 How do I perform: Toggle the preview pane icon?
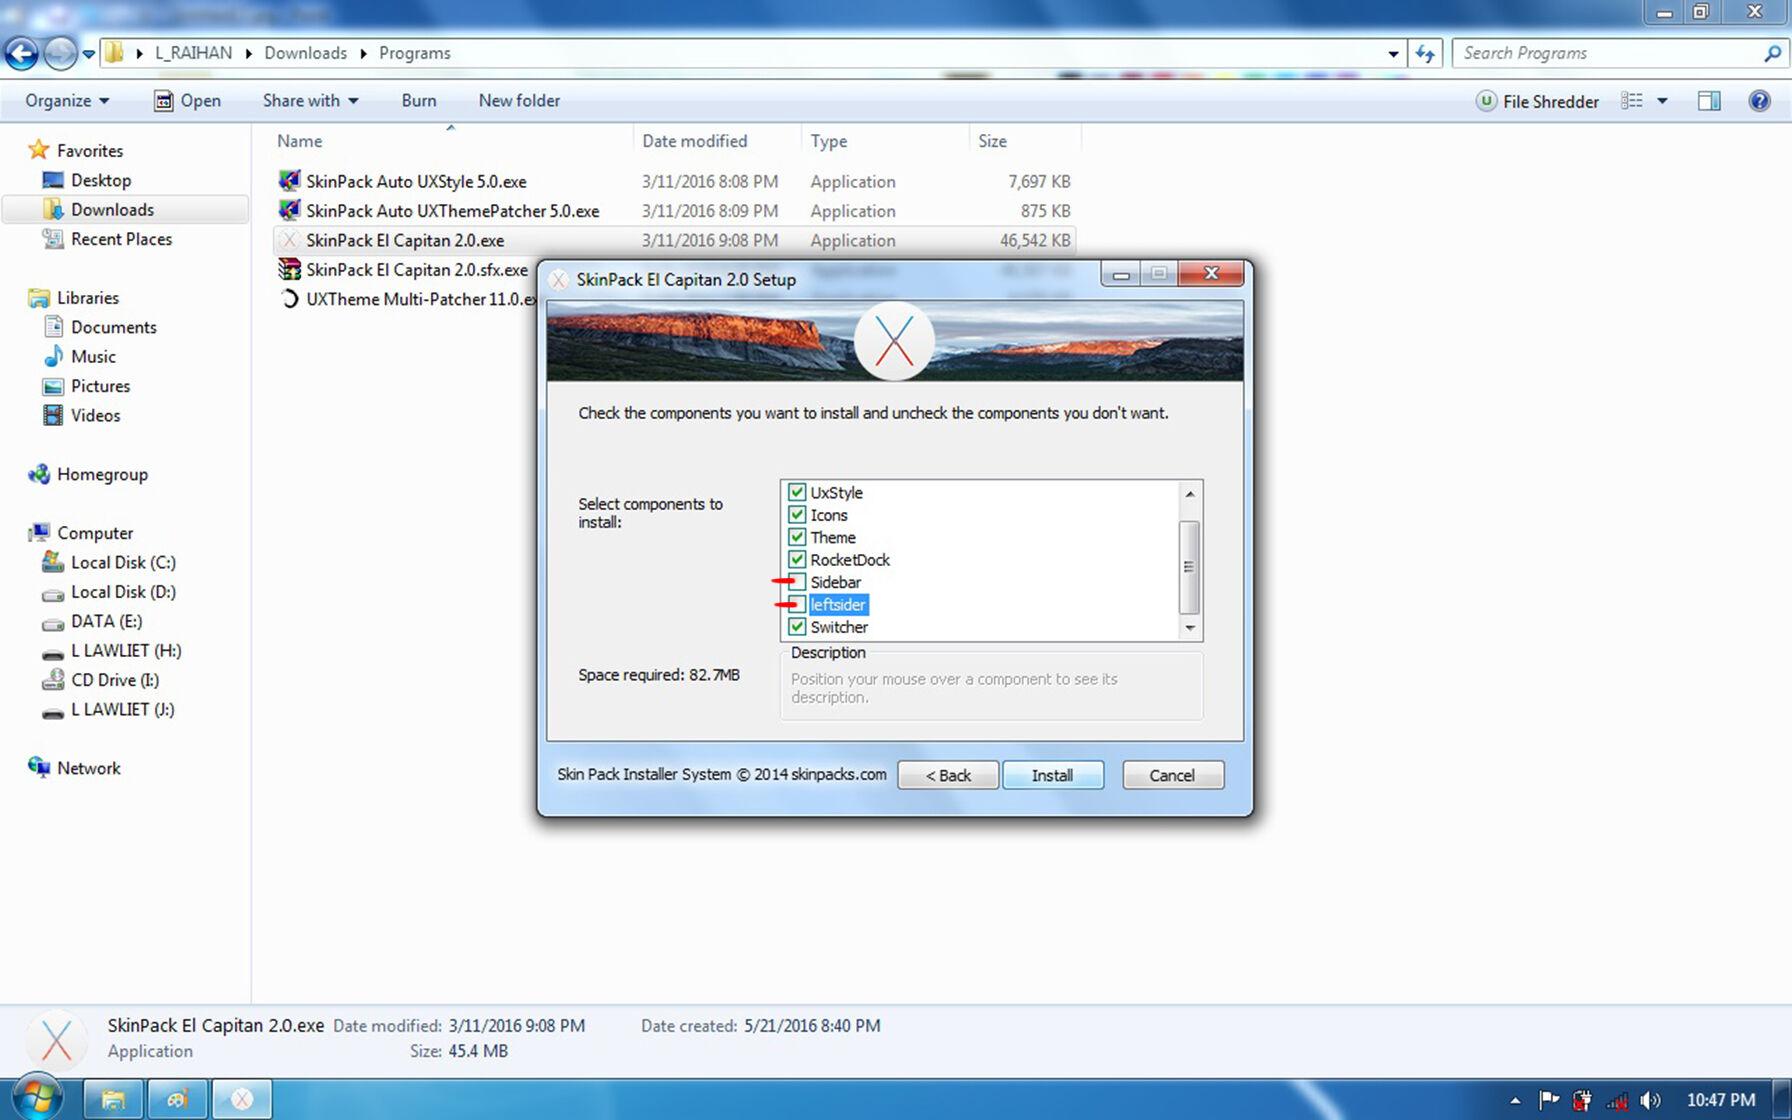click(1709, 101)
